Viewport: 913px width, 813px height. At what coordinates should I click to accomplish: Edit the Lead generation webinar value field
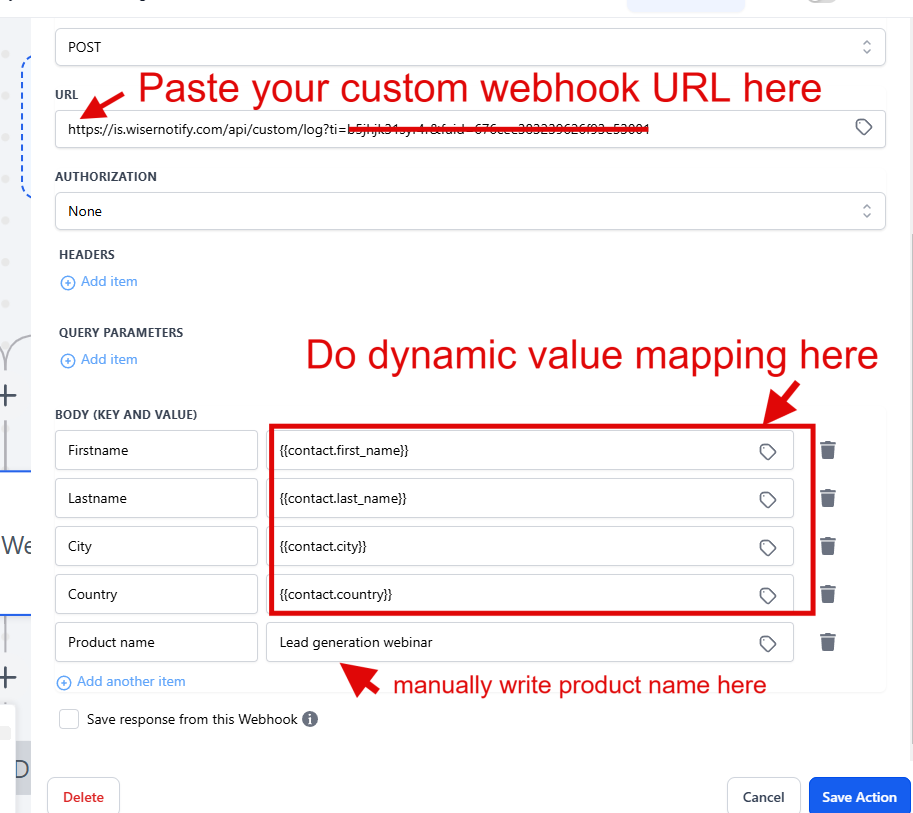coord(530,642)
